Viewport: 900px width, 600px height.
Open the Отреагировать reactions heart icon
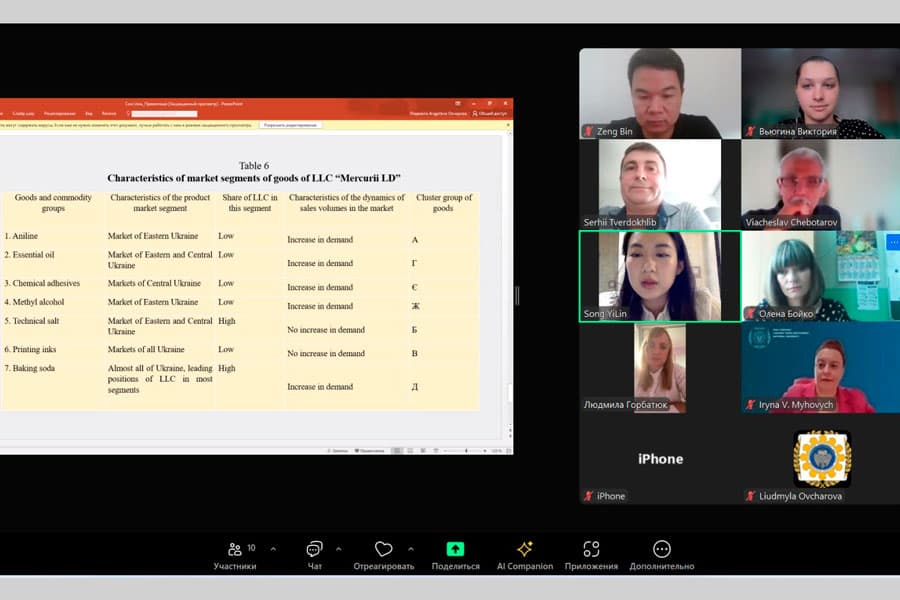(x=383, y=549)
